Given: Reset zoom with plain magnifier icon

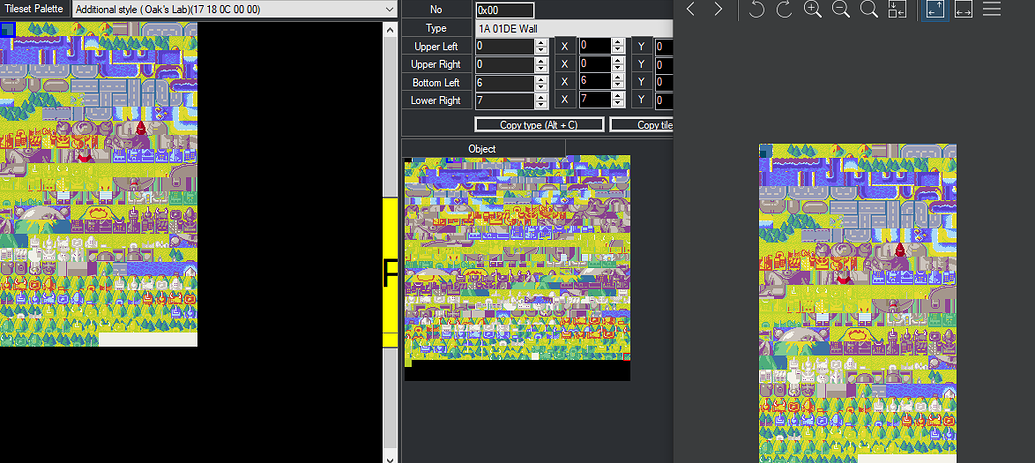Looking at the screenshot, I should pyautogui.click(x=869, y=9).
